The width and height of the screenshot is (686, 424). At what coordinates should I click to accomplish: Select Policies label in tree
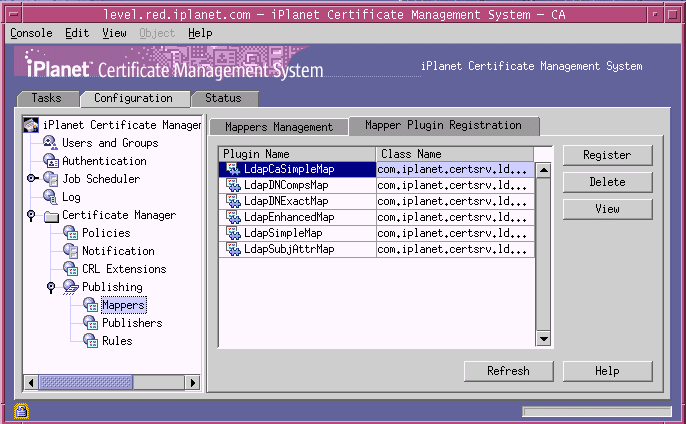106,233
